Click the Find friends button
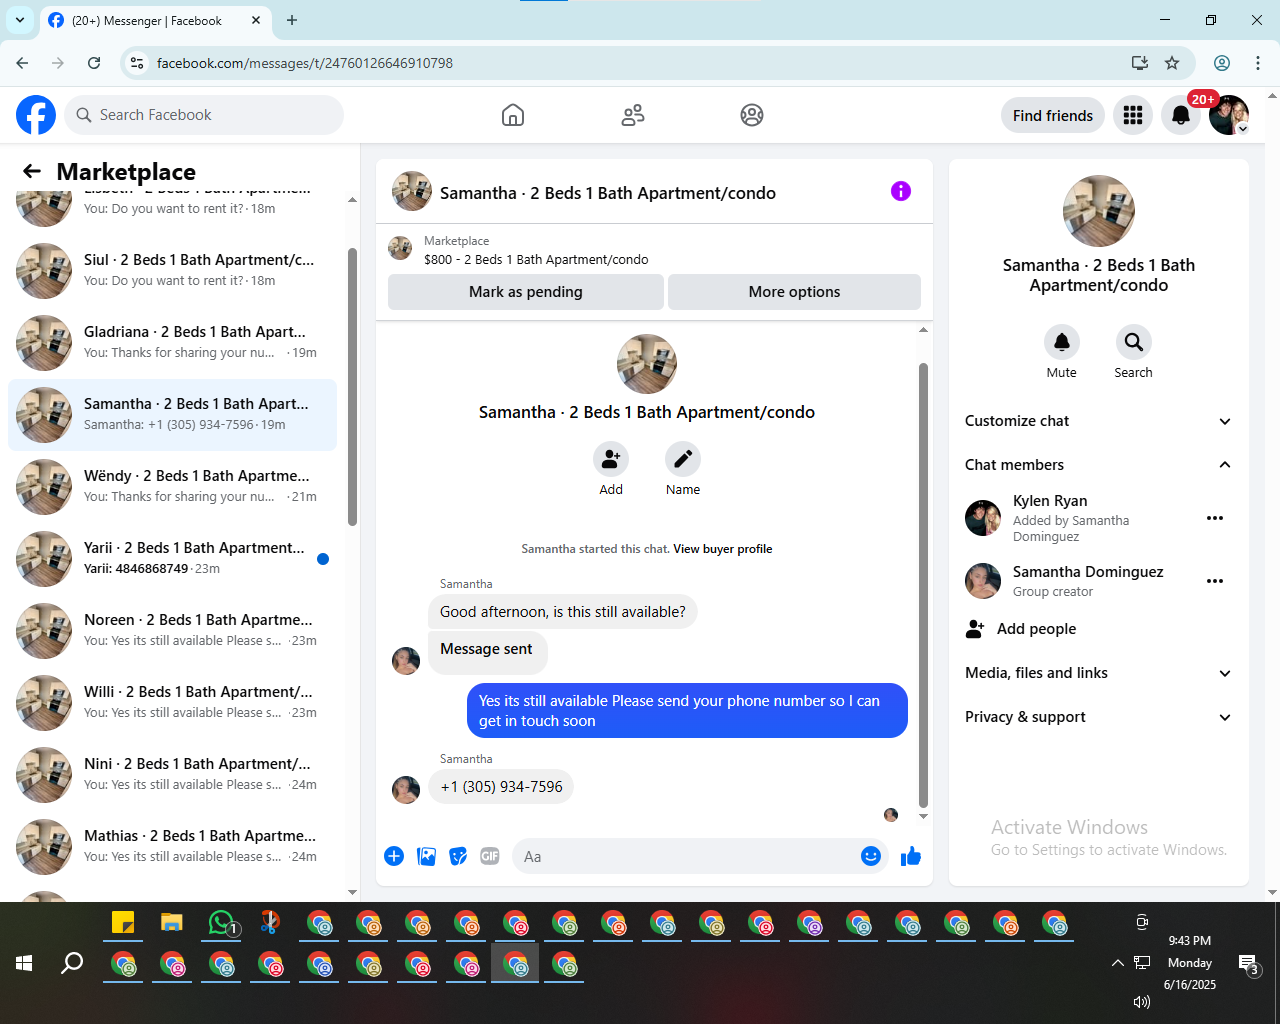 (1053, 115)
